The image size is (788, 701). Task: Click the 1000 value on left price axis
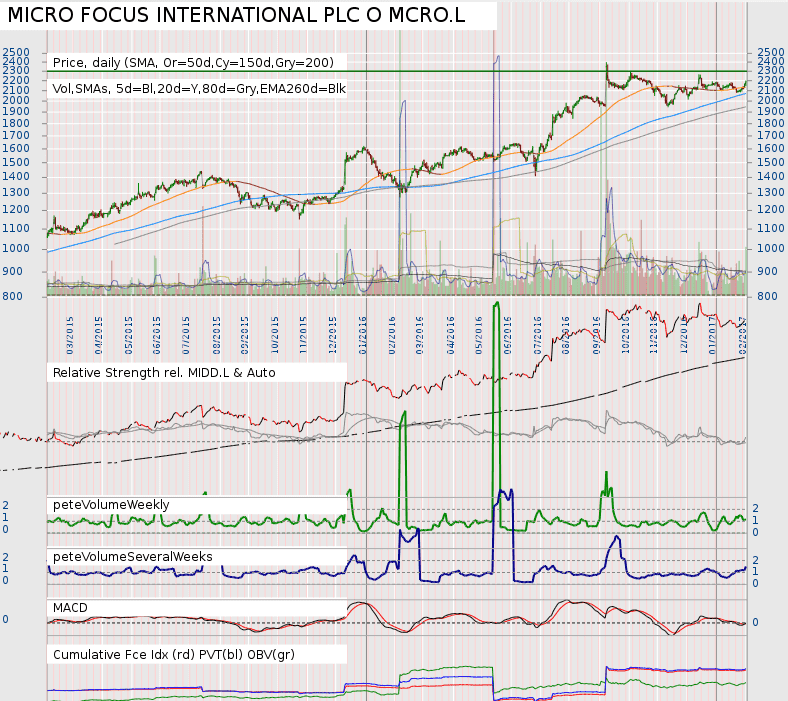coord(16,249)
